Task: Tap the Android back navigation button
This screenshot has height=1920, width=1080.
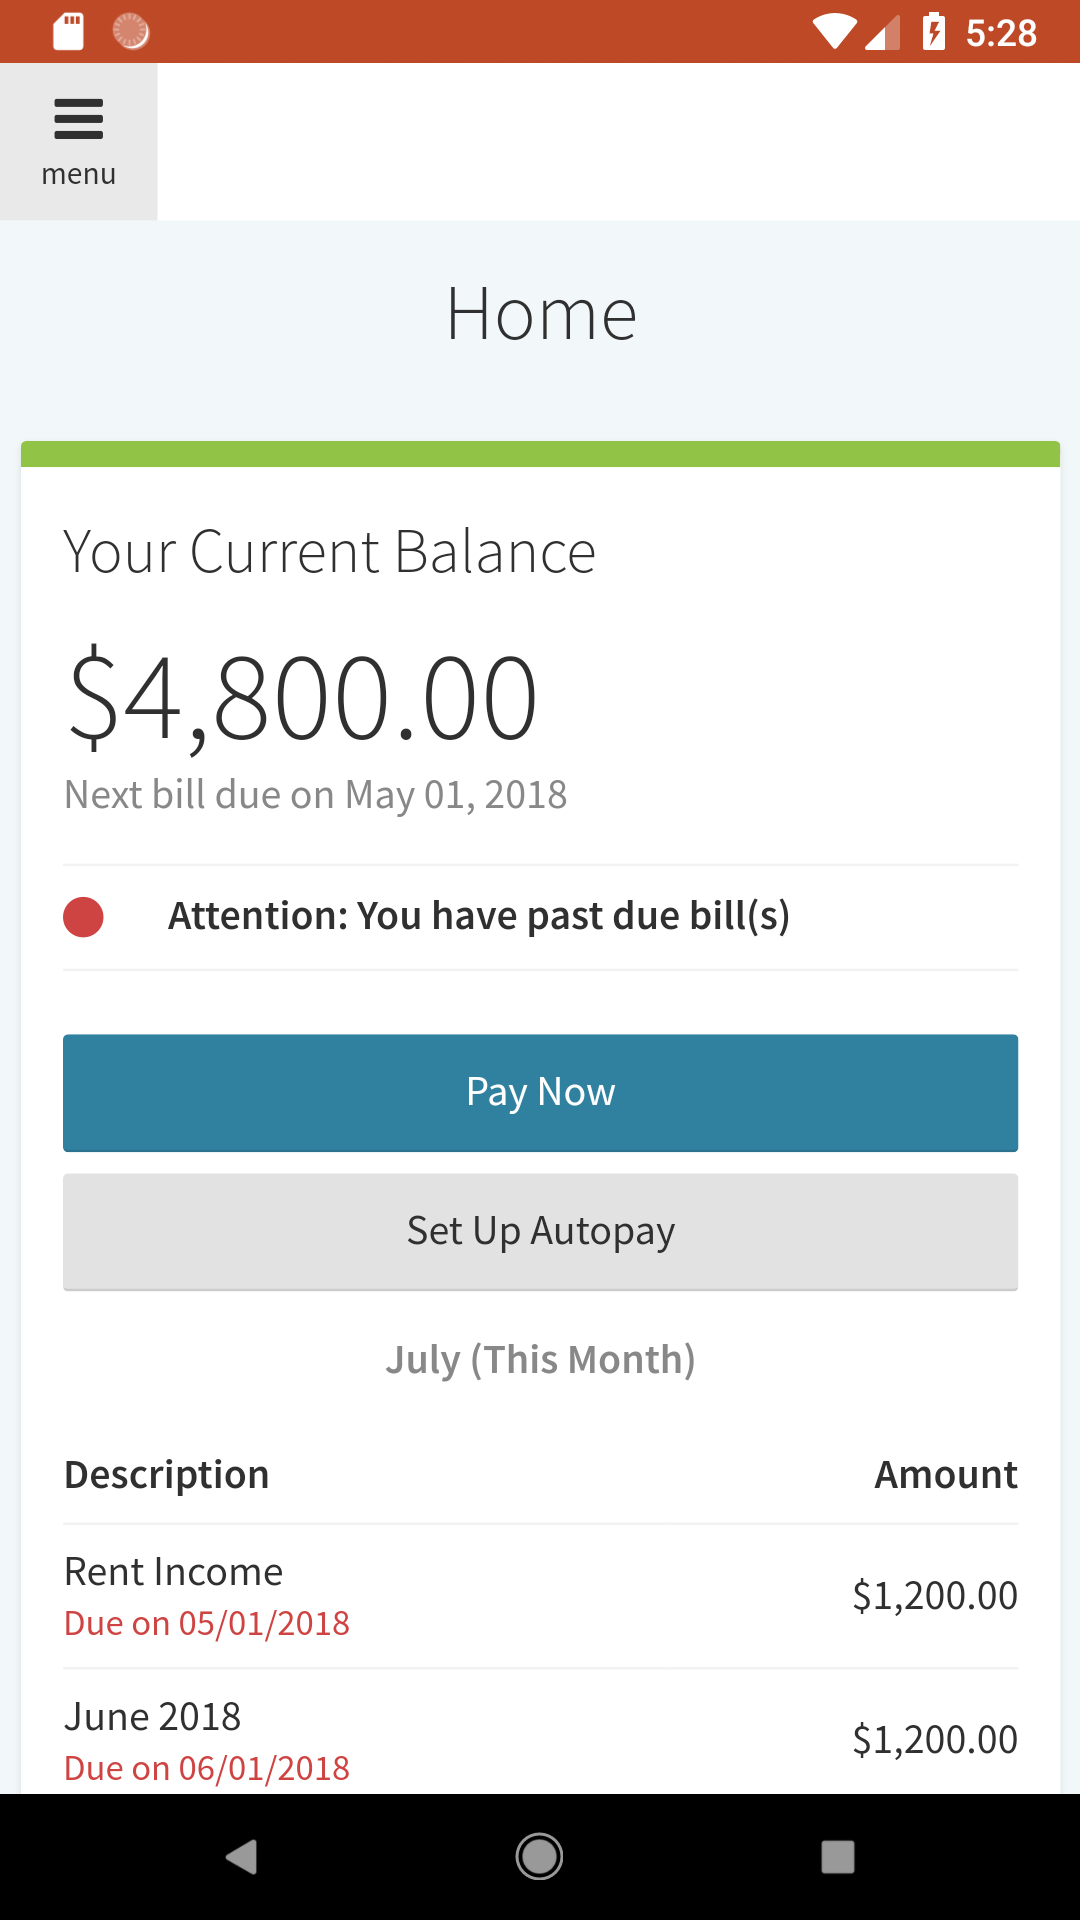Action: click(x=241, y=1857)
